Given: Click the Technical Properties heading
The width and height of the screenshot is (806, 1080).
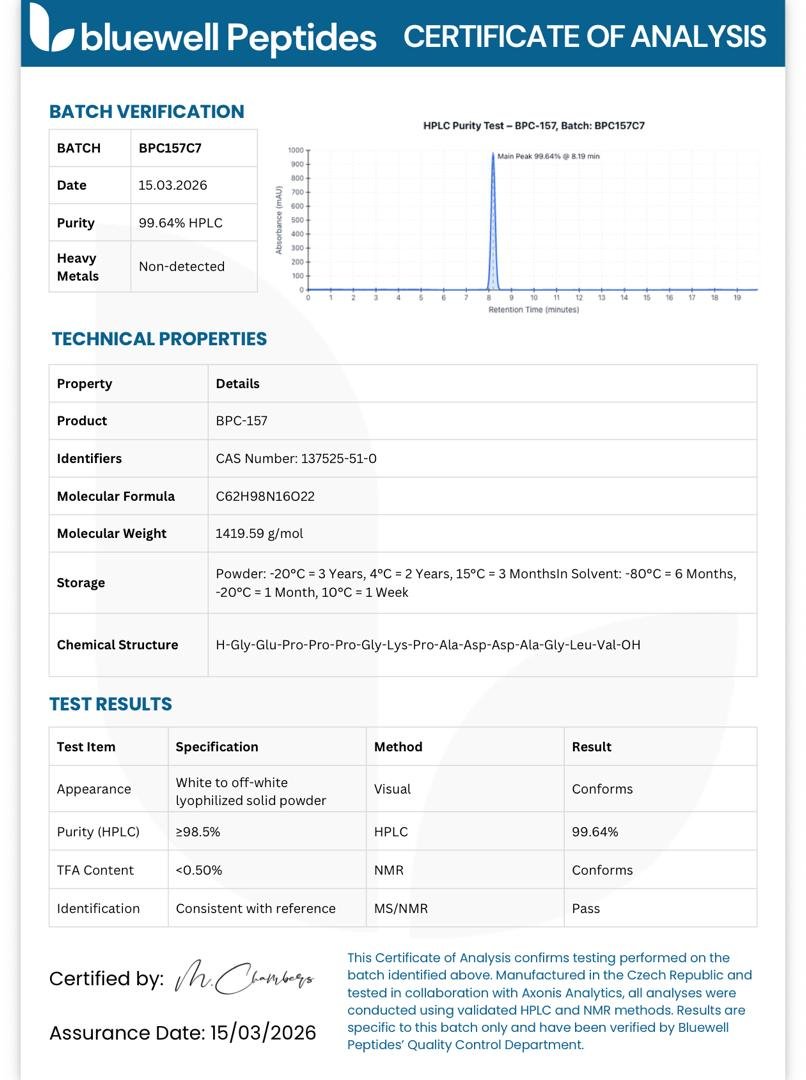Looking at the screenshot, I should tap(159, 339).
